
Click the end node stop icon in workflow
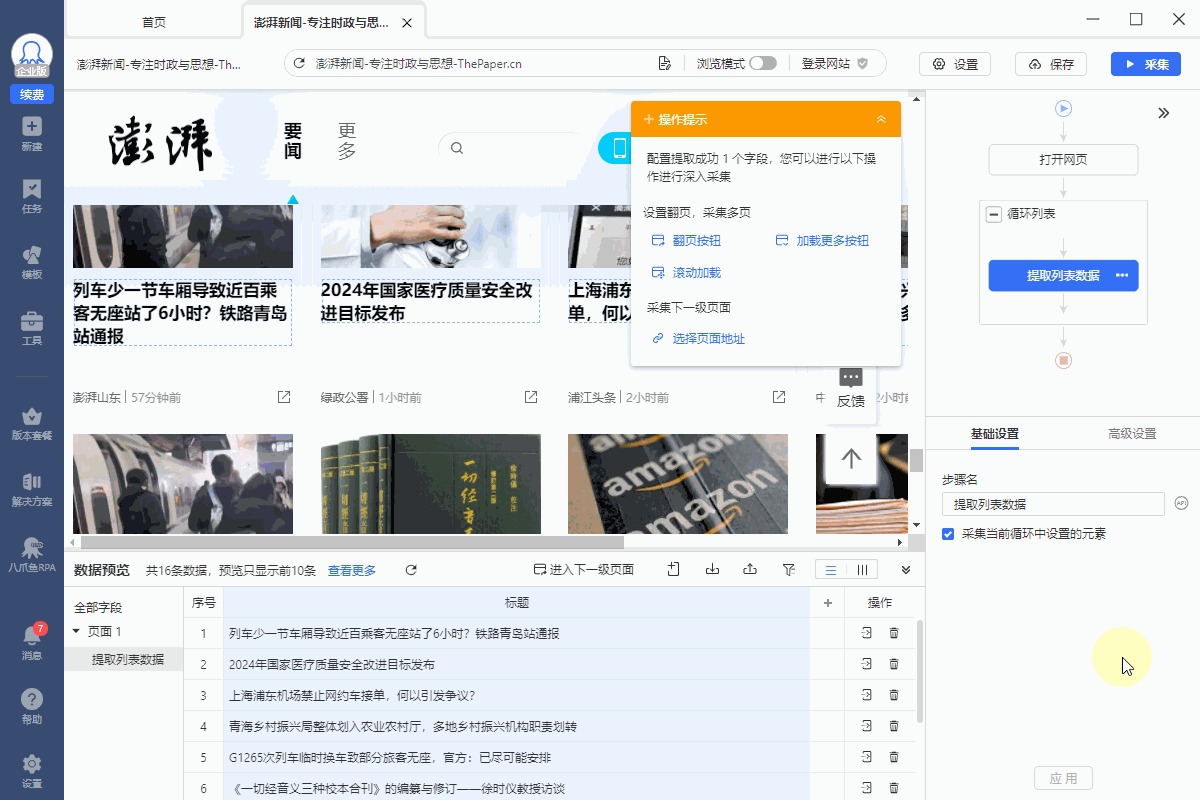point(1063,360)
